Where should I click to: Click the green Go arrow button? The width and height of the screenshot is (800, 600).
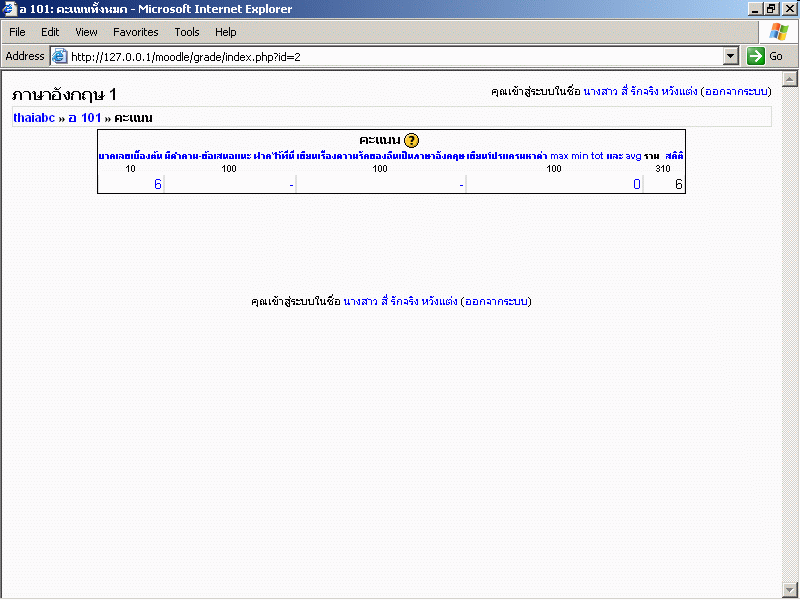point(766,56)
